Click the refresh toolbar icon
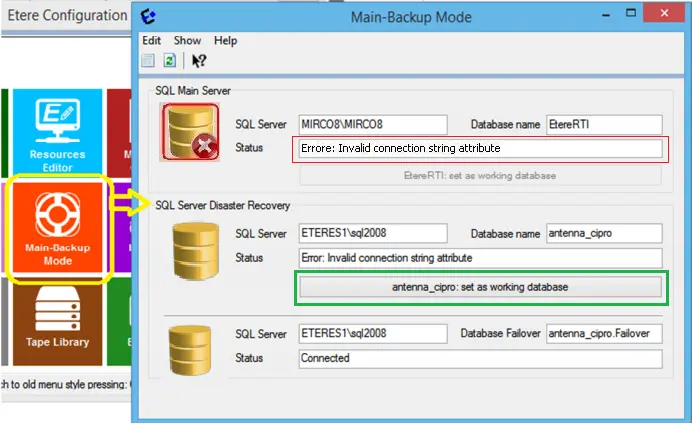692x424 pixels. pyautogui.click(x=169, y=60)
